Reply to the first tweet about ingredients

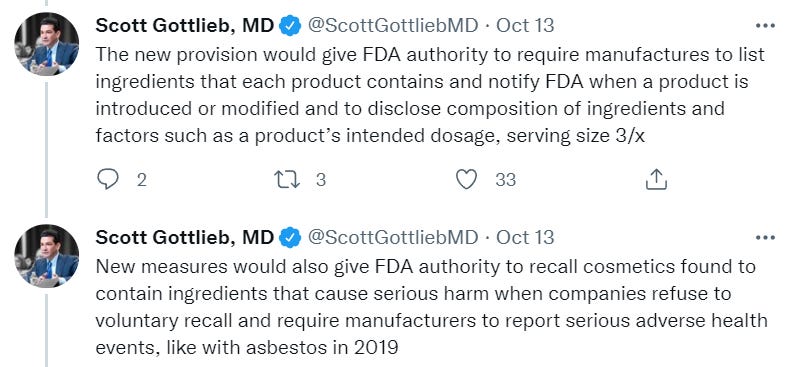coord(107,180)
